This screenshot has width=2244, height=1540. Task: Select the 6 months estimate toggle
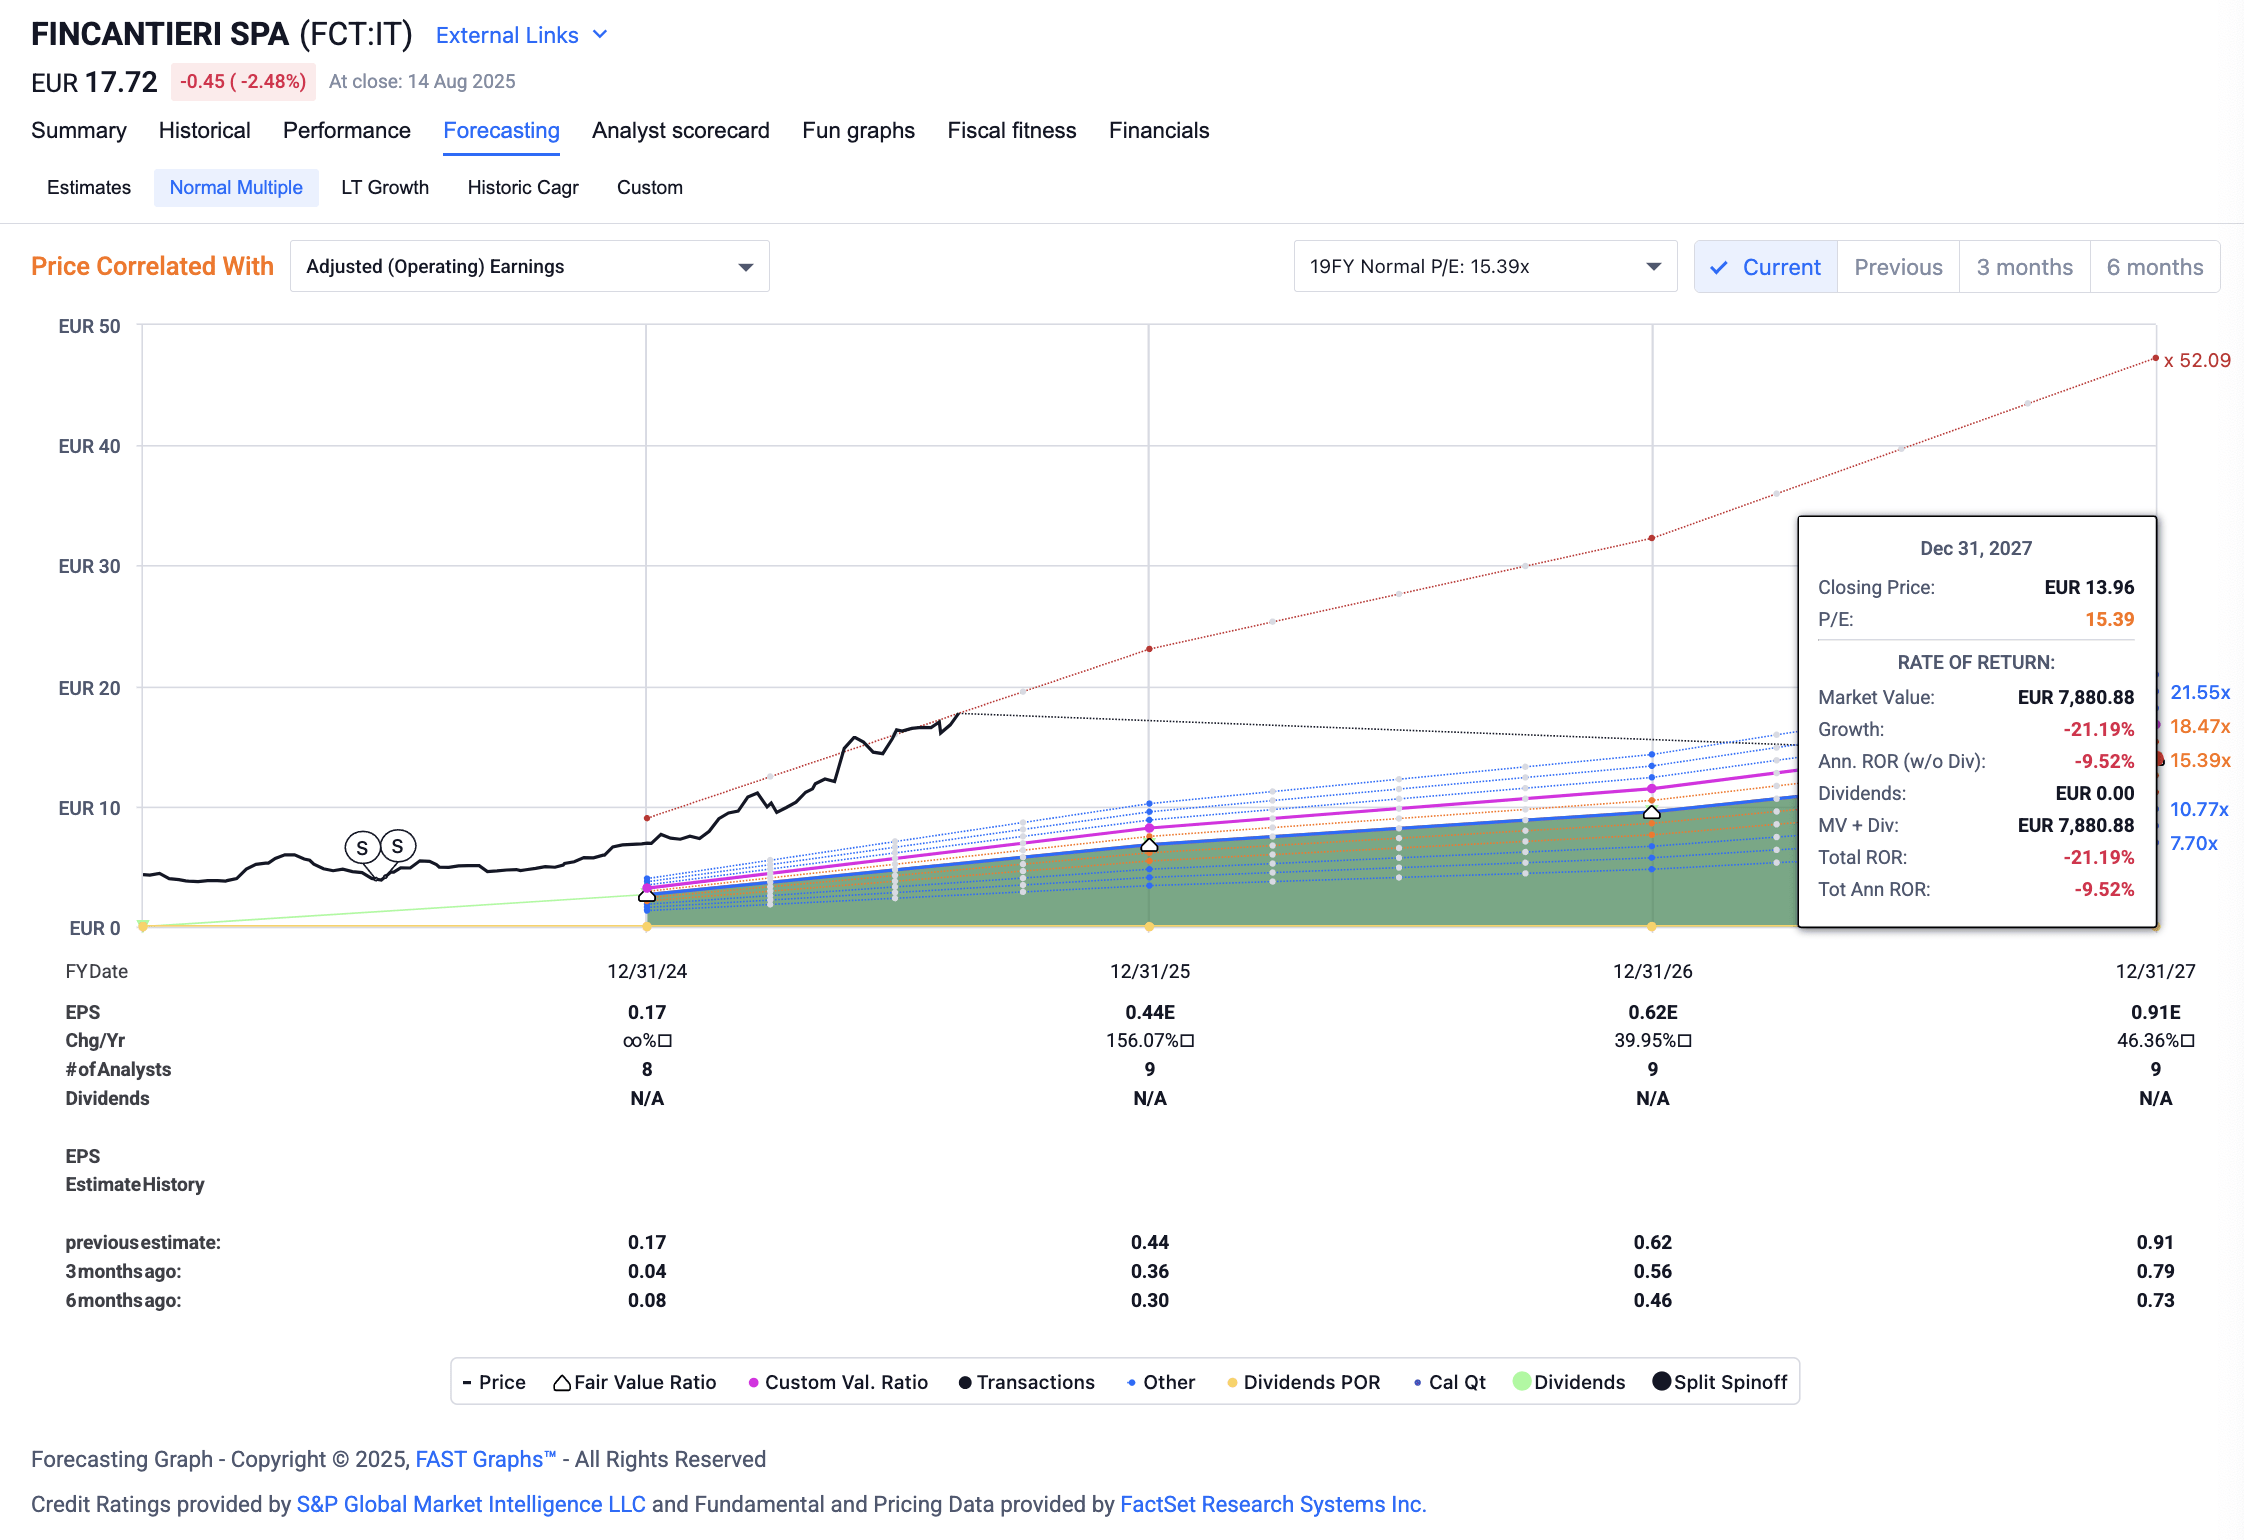(x=2154, y=267)
